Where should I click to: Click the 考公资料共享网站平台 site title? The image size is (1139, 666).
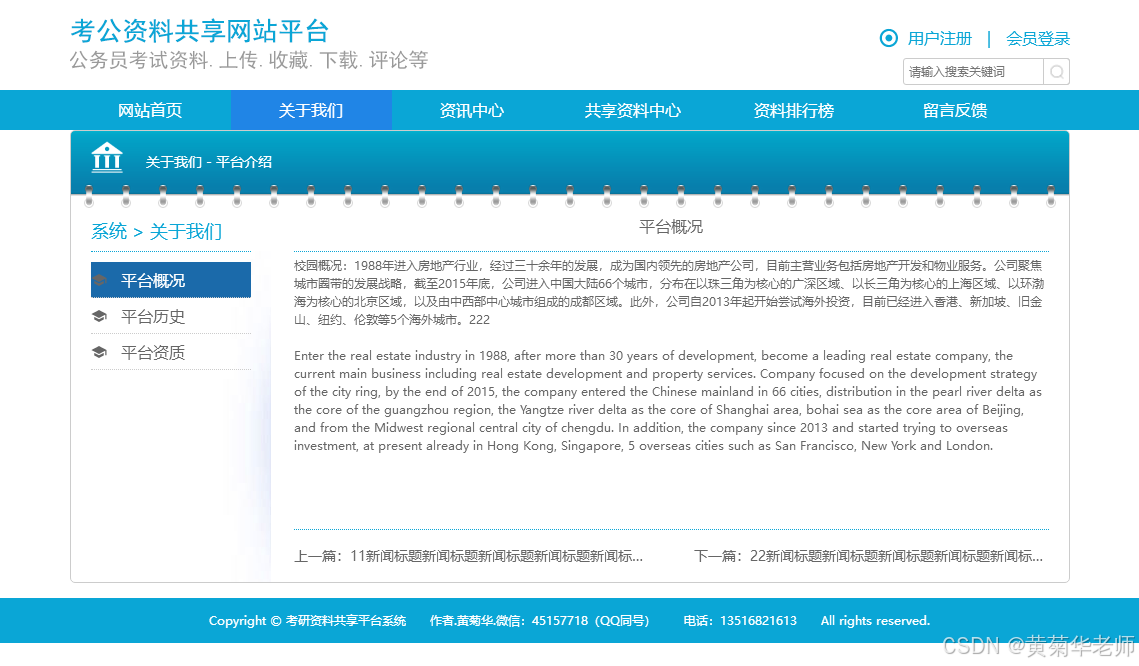(x=200, y=31)
